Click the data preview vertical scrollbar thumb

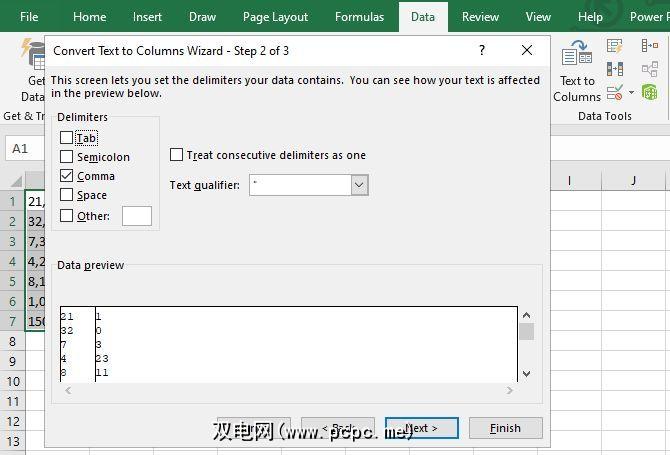click(526, 332)
